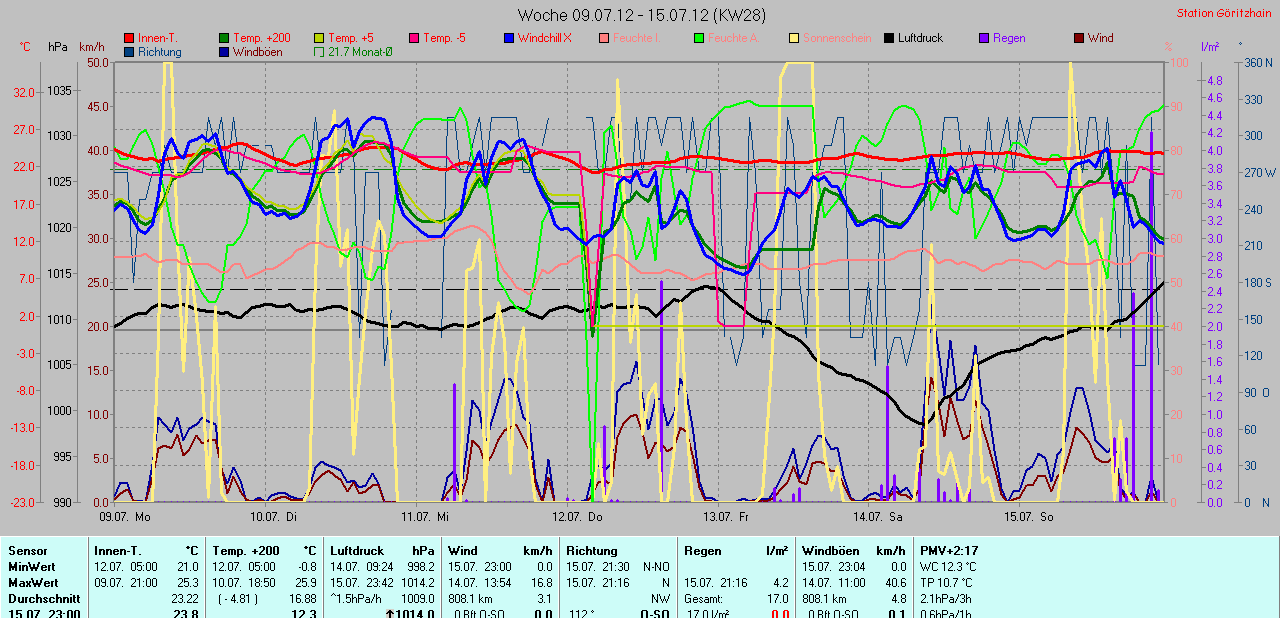Click the 90 O direction axis label
Image resolution: width=1284 pixels, height=618 pixels.
1257,392
